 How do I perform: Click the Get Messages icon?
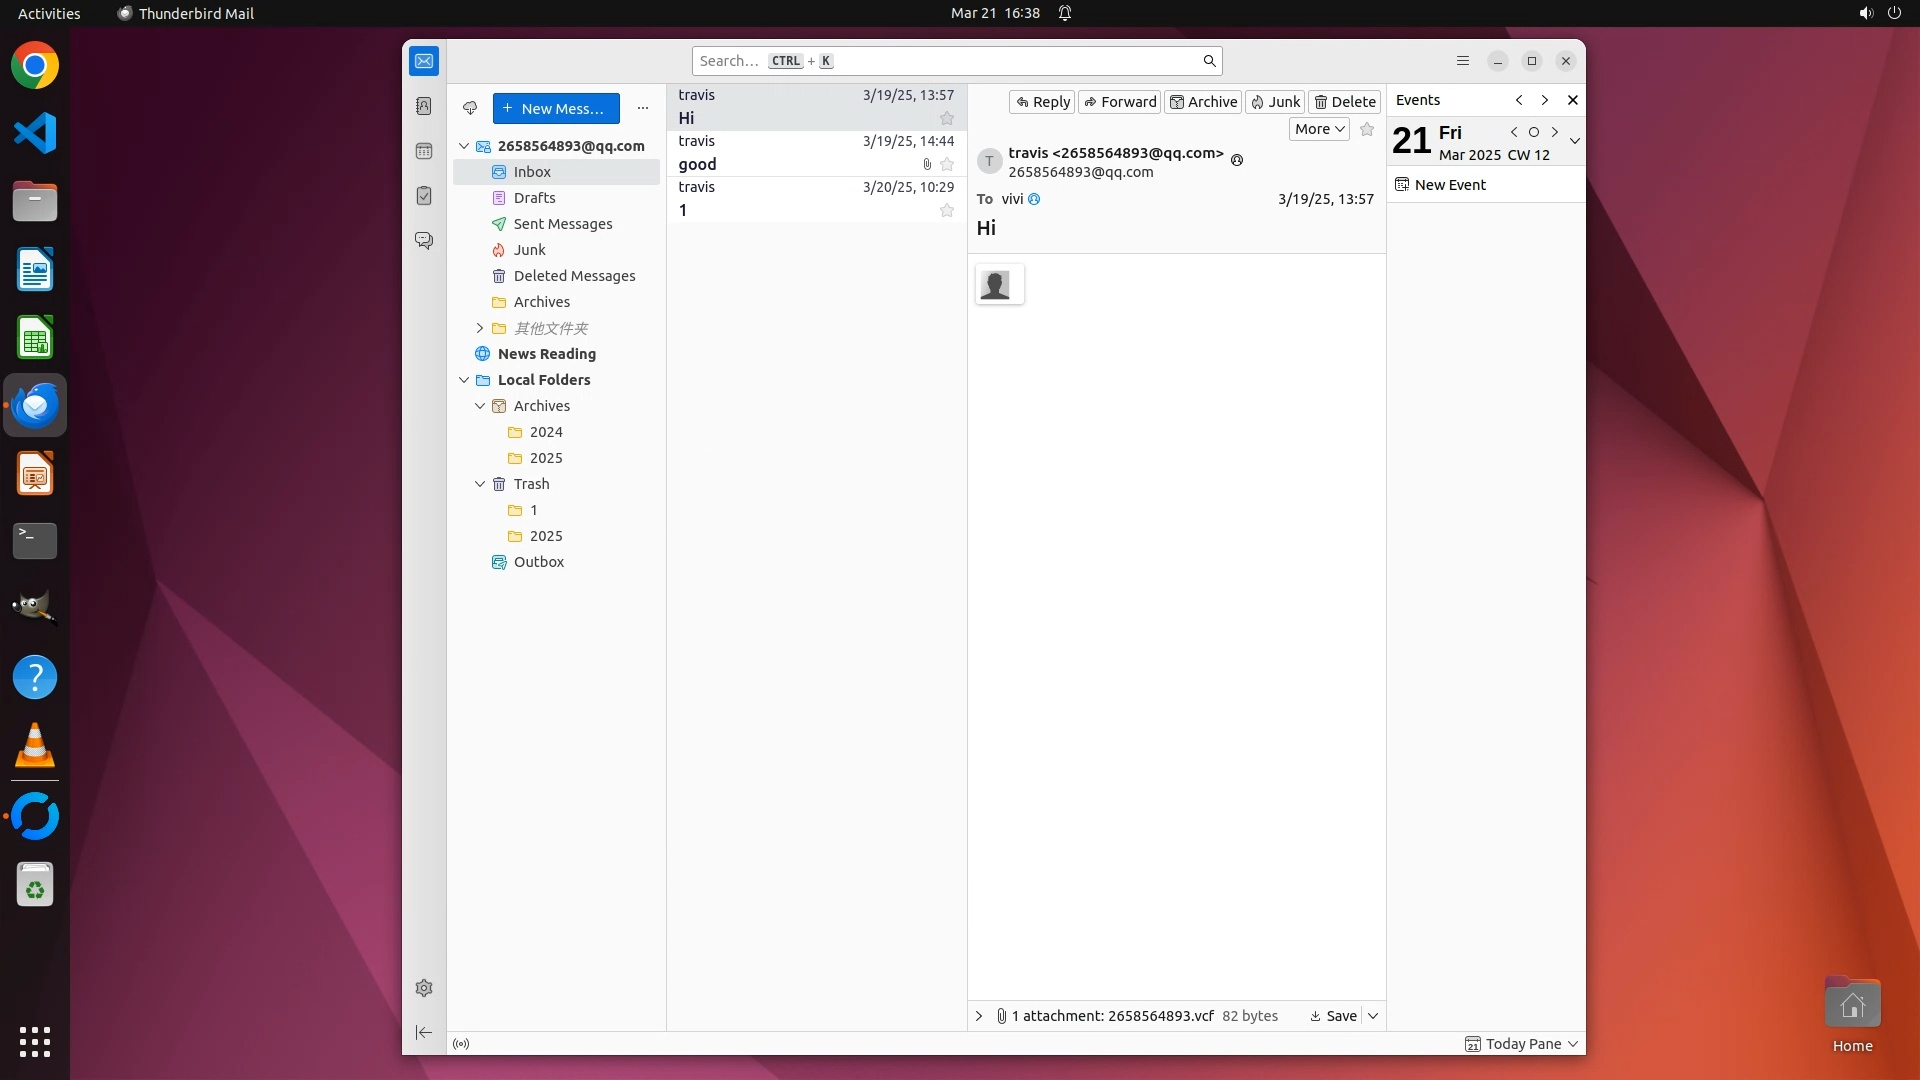click(470, 108)
